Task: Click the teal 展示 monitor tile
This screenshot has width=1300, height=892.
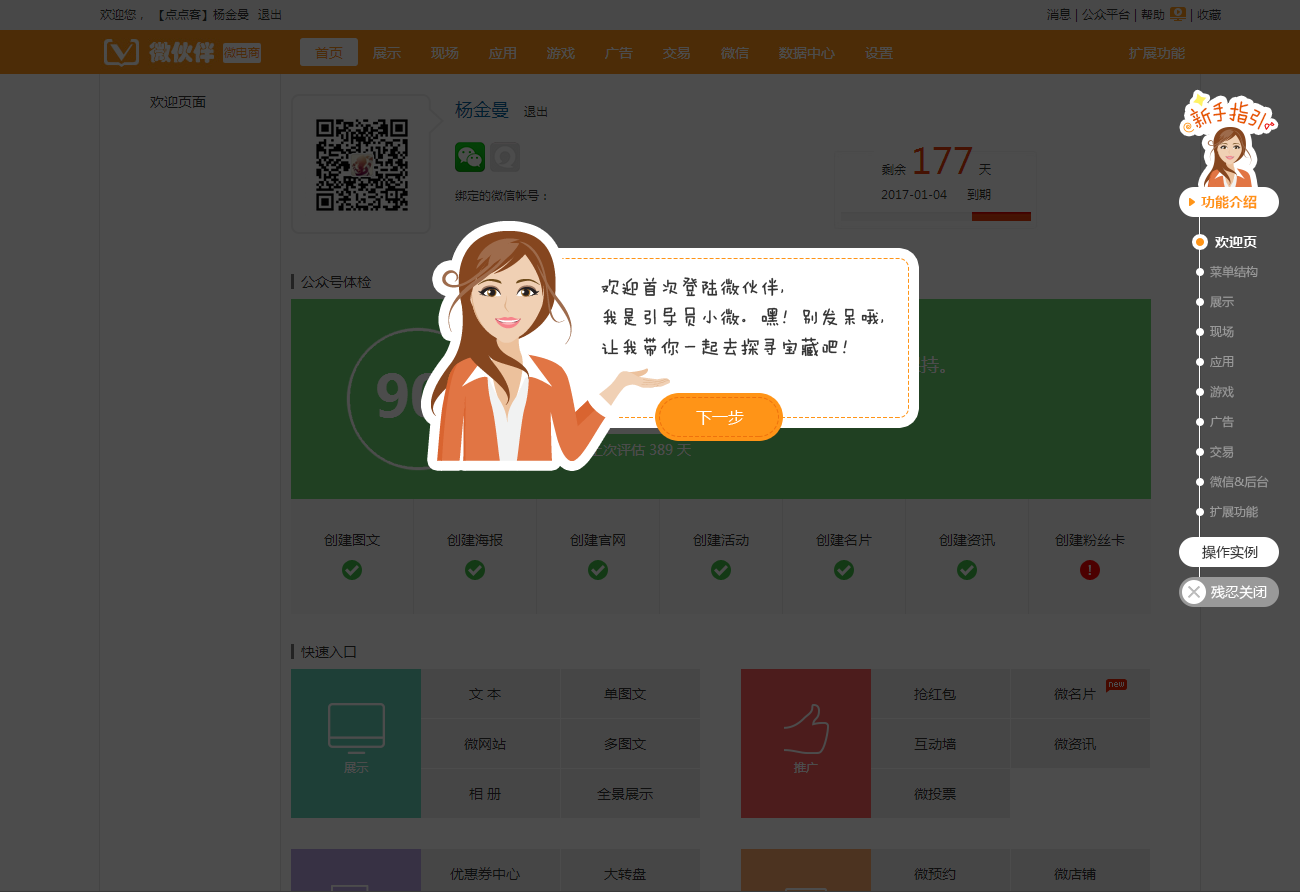Action: click(x=356, y=743)
